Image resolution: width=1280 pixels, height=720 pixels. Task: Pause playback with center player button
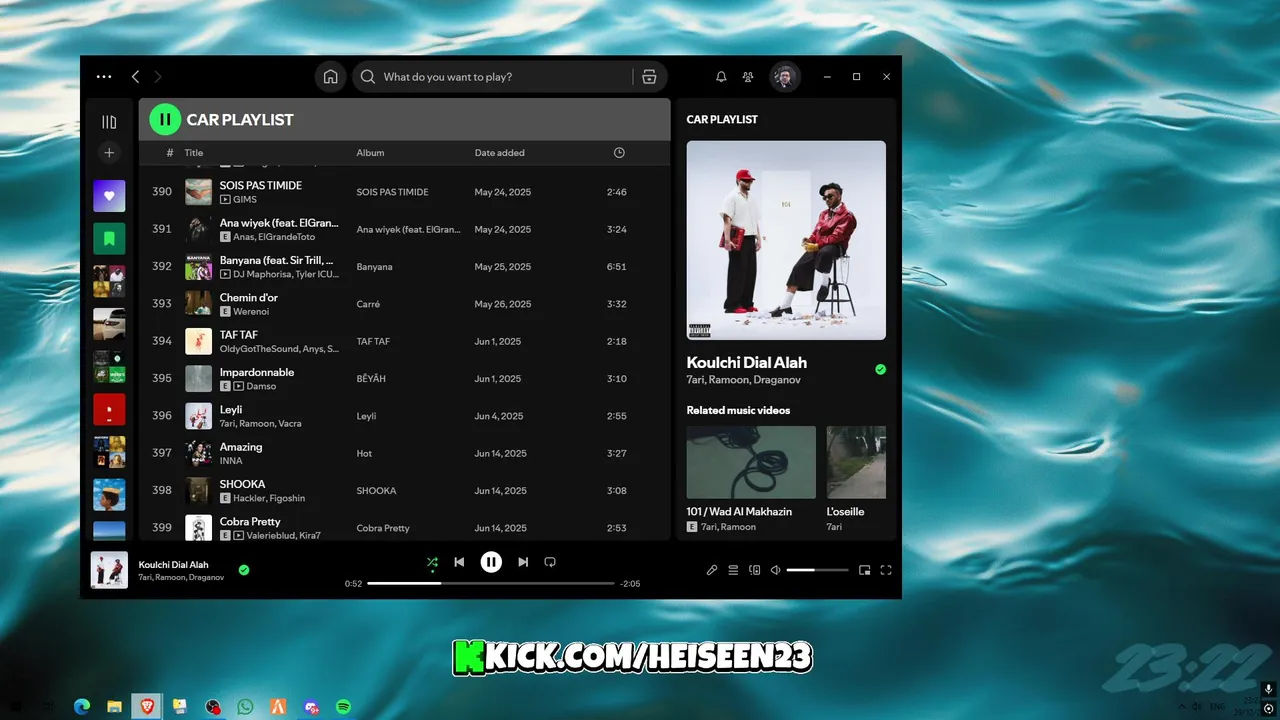(491, 562)
